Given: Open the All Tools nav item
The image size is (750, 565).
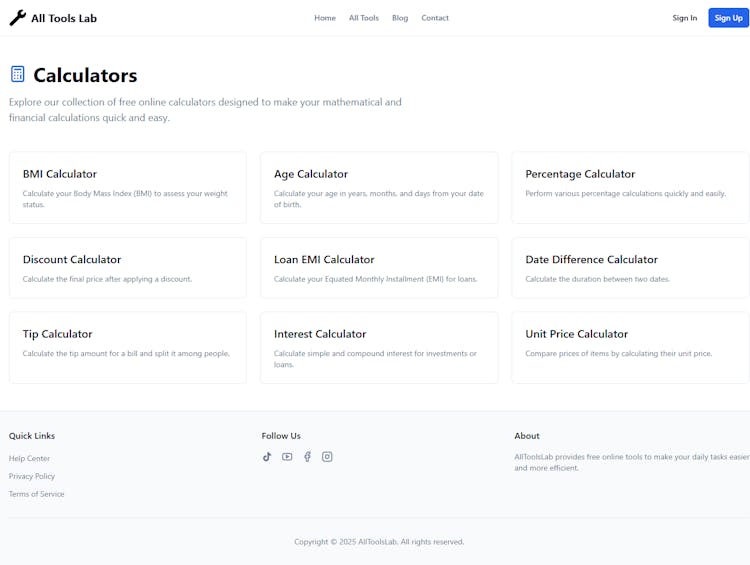Looking at the screenshot, I should pyautogui.click(x=364, y=18).
